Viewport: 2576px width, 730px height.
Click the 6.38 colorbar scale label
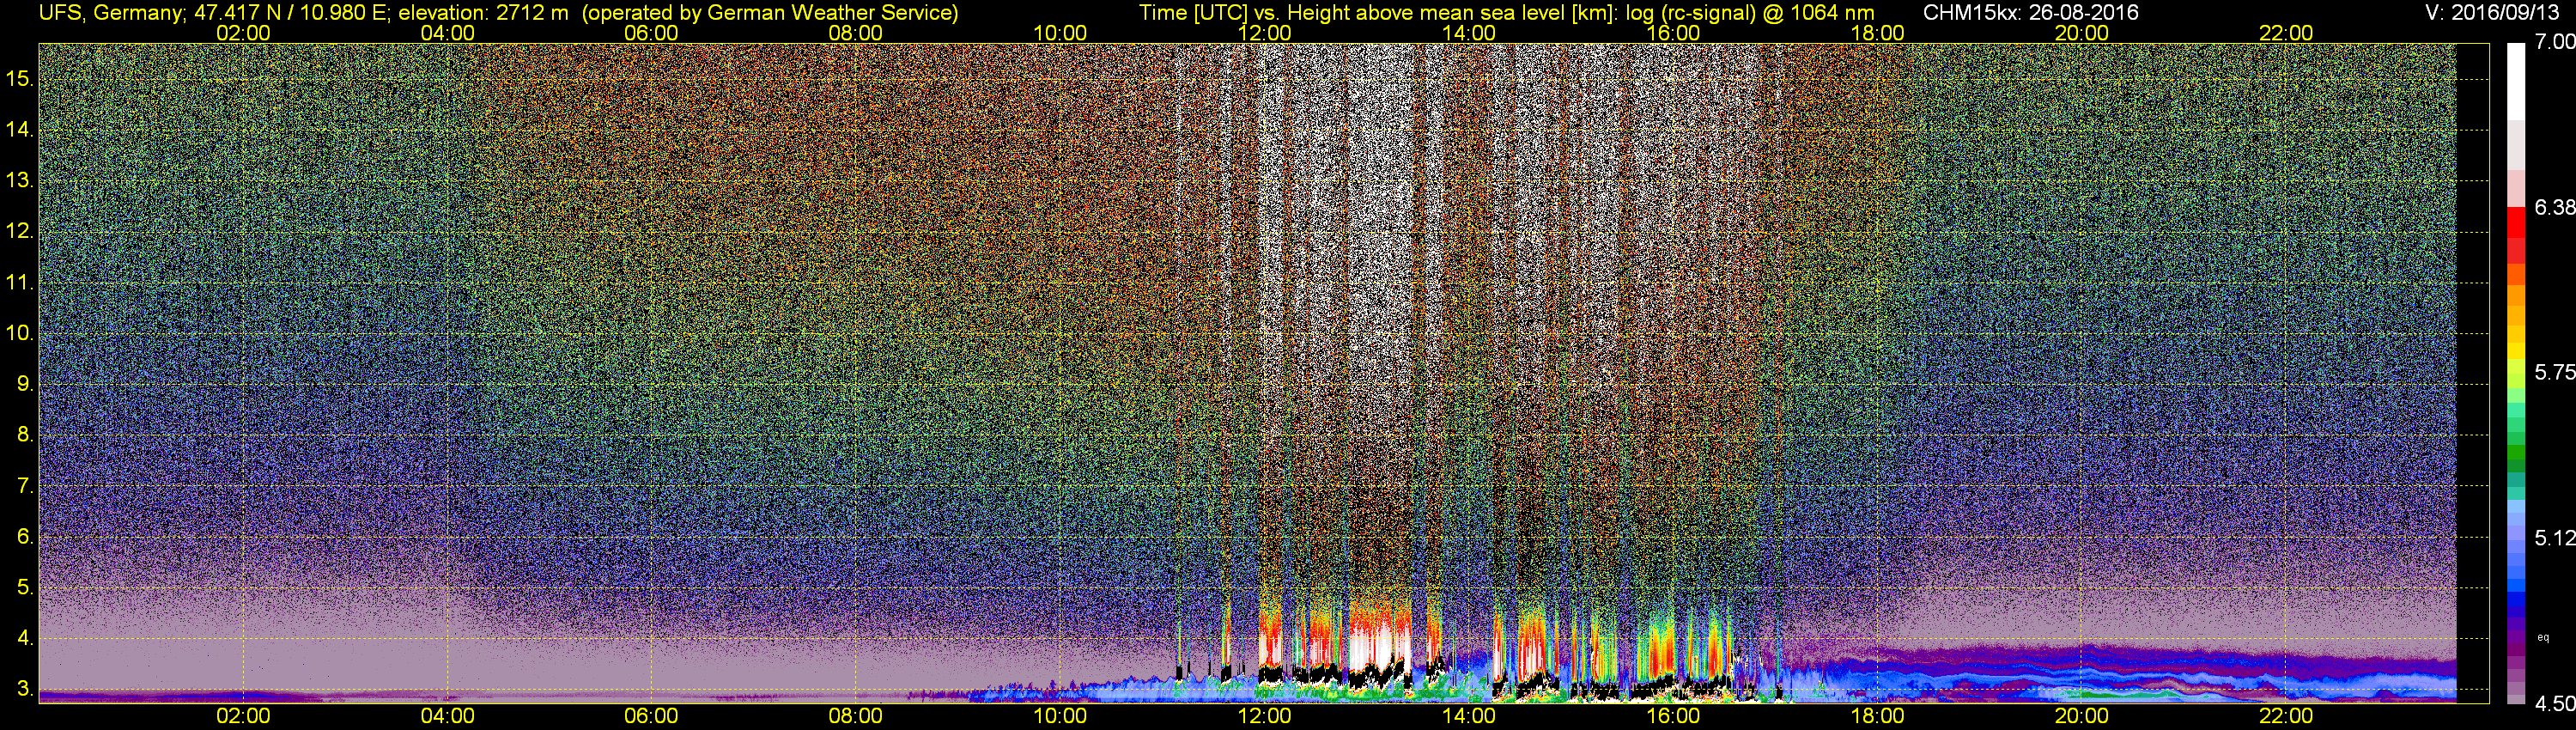click(2554, 208)
